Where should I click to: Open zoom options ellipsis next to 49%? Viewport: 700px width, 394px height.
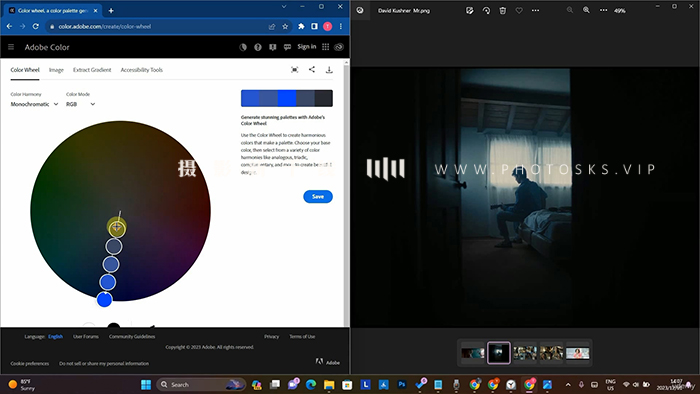[603, 10]
